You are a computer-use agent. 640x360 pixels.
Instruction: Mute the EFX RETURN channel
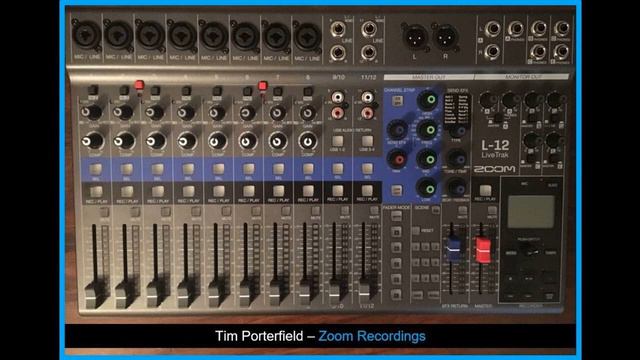coord(462,210)
